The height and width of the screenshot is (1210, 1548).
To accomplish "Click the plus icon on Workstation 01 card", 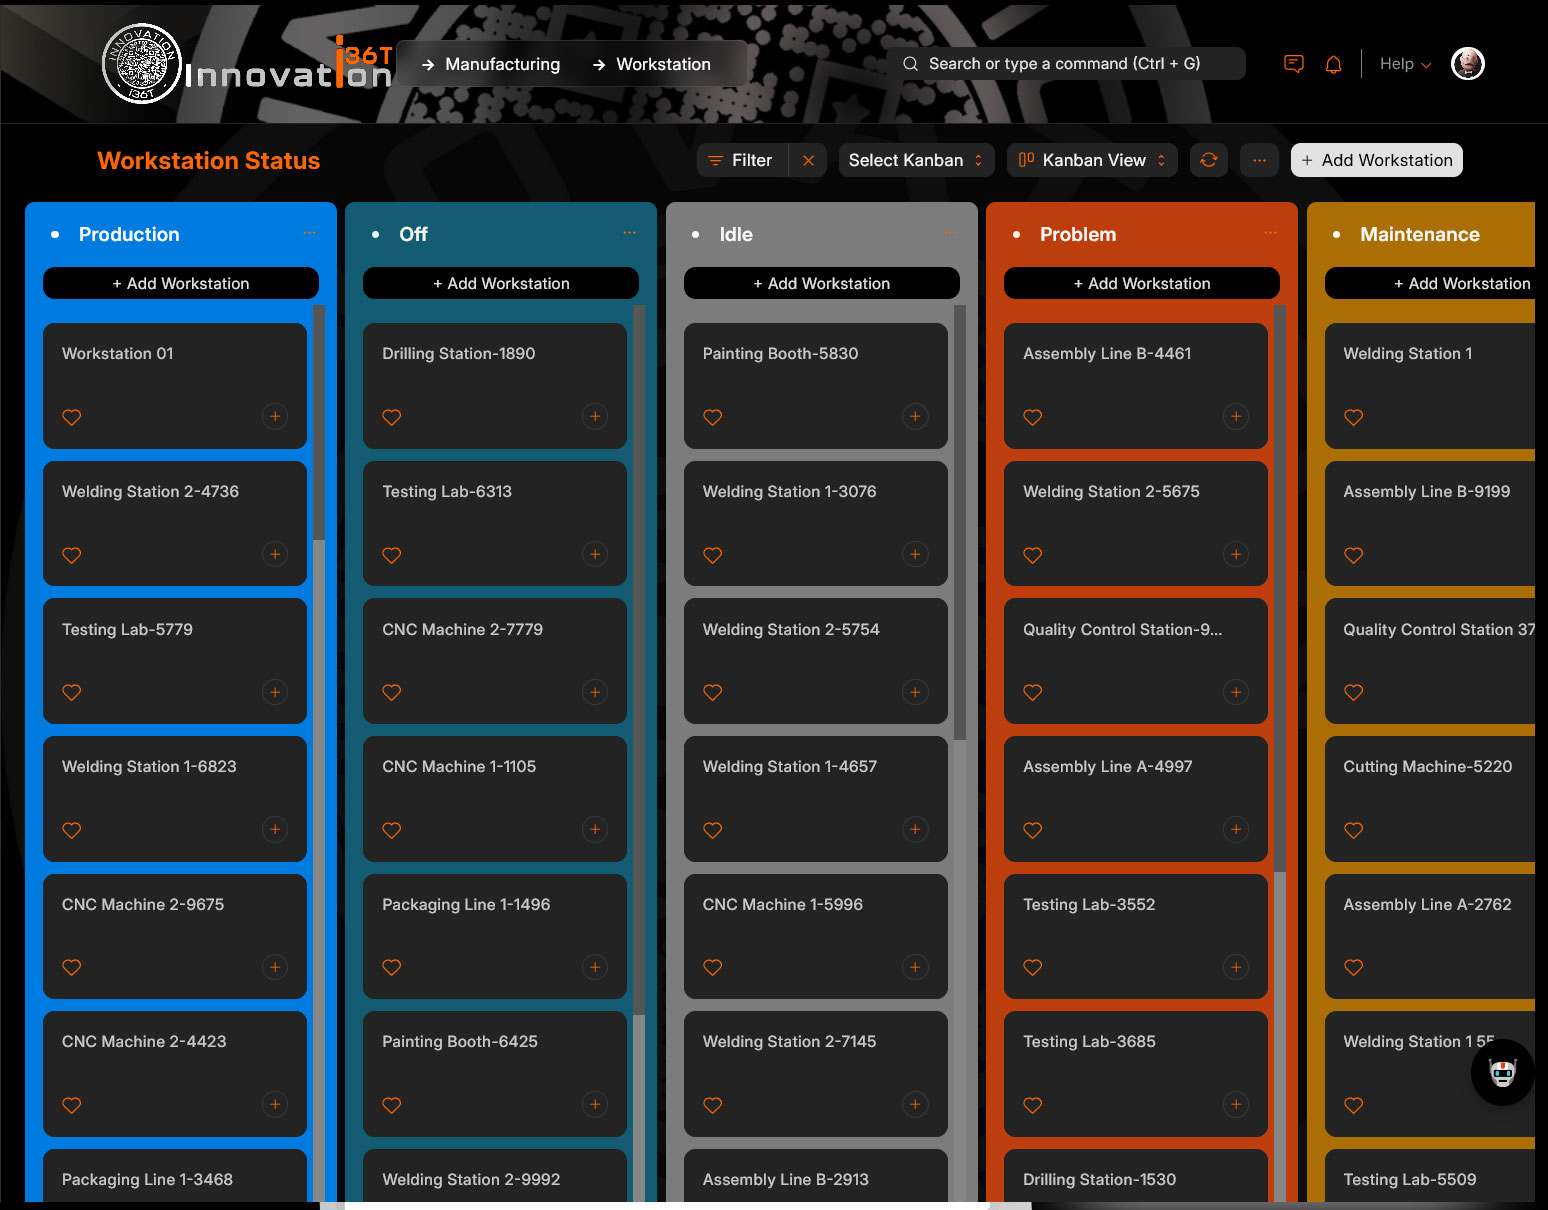I will pos(275,416).
